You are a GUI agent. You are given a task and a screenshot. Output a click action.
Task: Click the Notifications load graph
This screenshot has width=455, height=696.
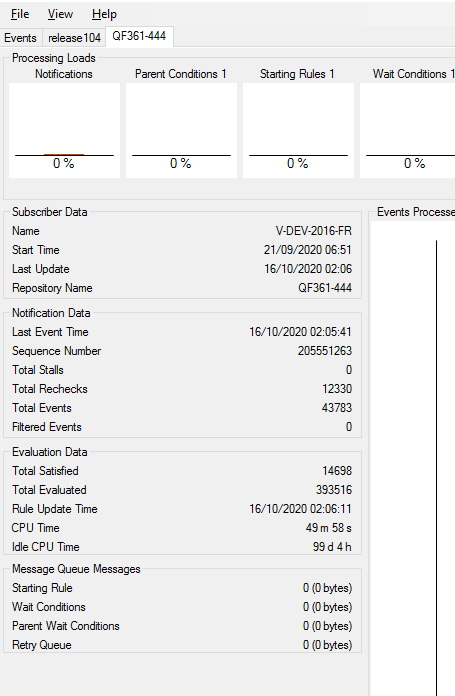64,130
